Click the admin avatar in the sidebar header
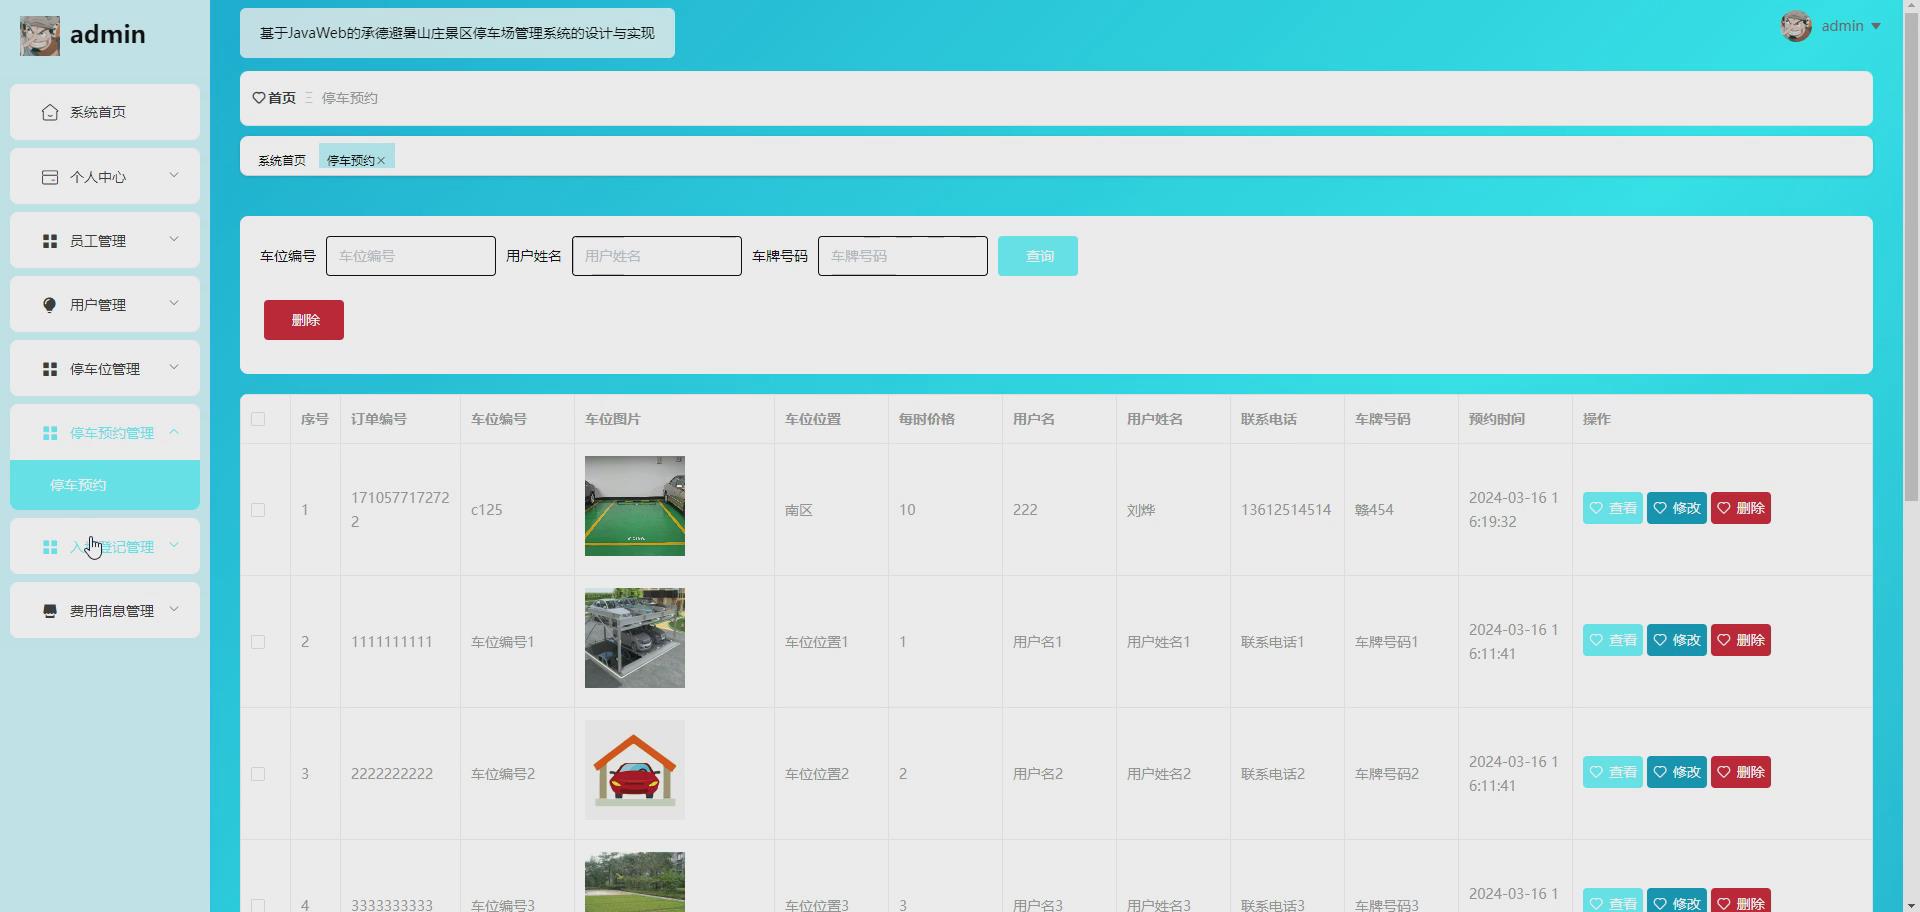This screenshot has width=1920, height=912. (40, 36)
